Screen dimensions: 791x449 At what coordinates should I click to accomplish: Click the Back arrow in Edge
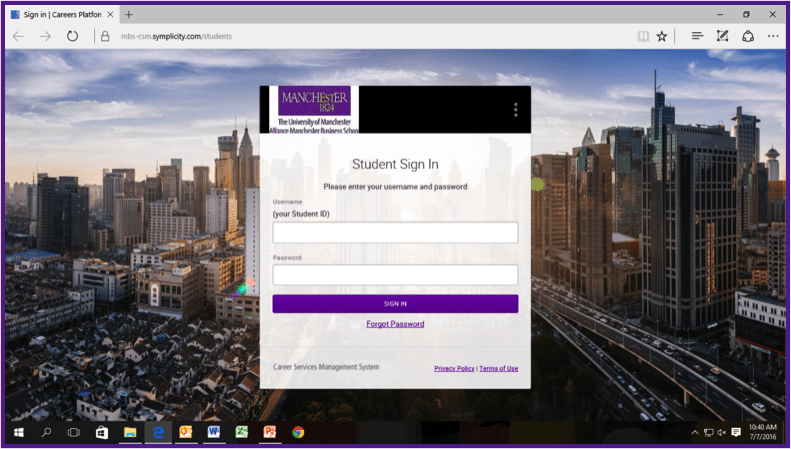18,36
